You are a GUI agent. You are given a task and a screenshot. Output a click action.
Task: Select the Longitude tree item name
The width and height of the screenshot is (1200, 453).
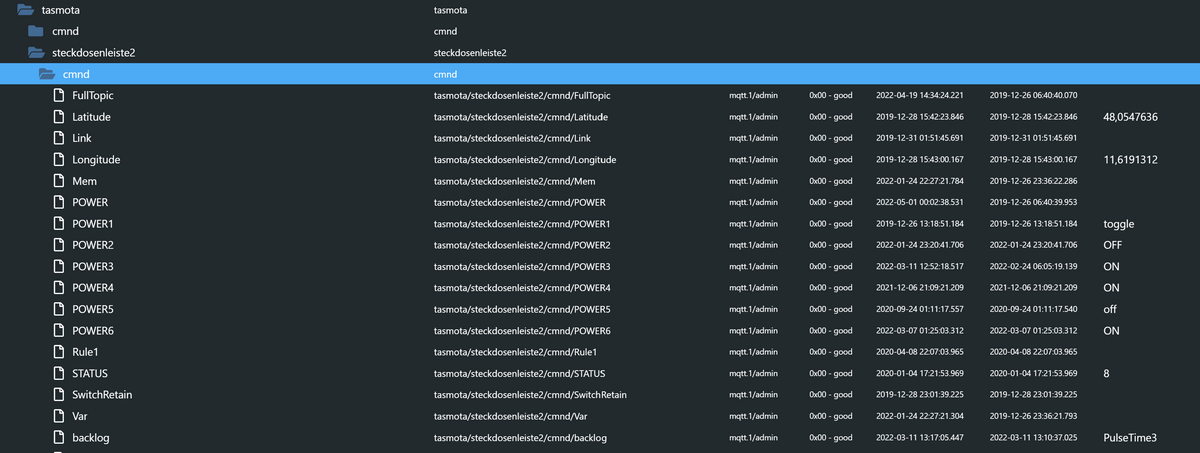96,159
